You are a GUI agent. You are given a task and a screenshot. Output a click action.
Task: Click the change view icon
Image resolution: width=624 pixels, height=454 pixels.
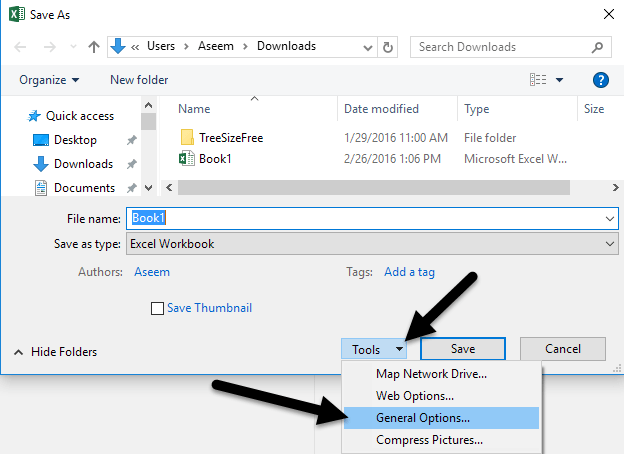(x=538, y=80)
